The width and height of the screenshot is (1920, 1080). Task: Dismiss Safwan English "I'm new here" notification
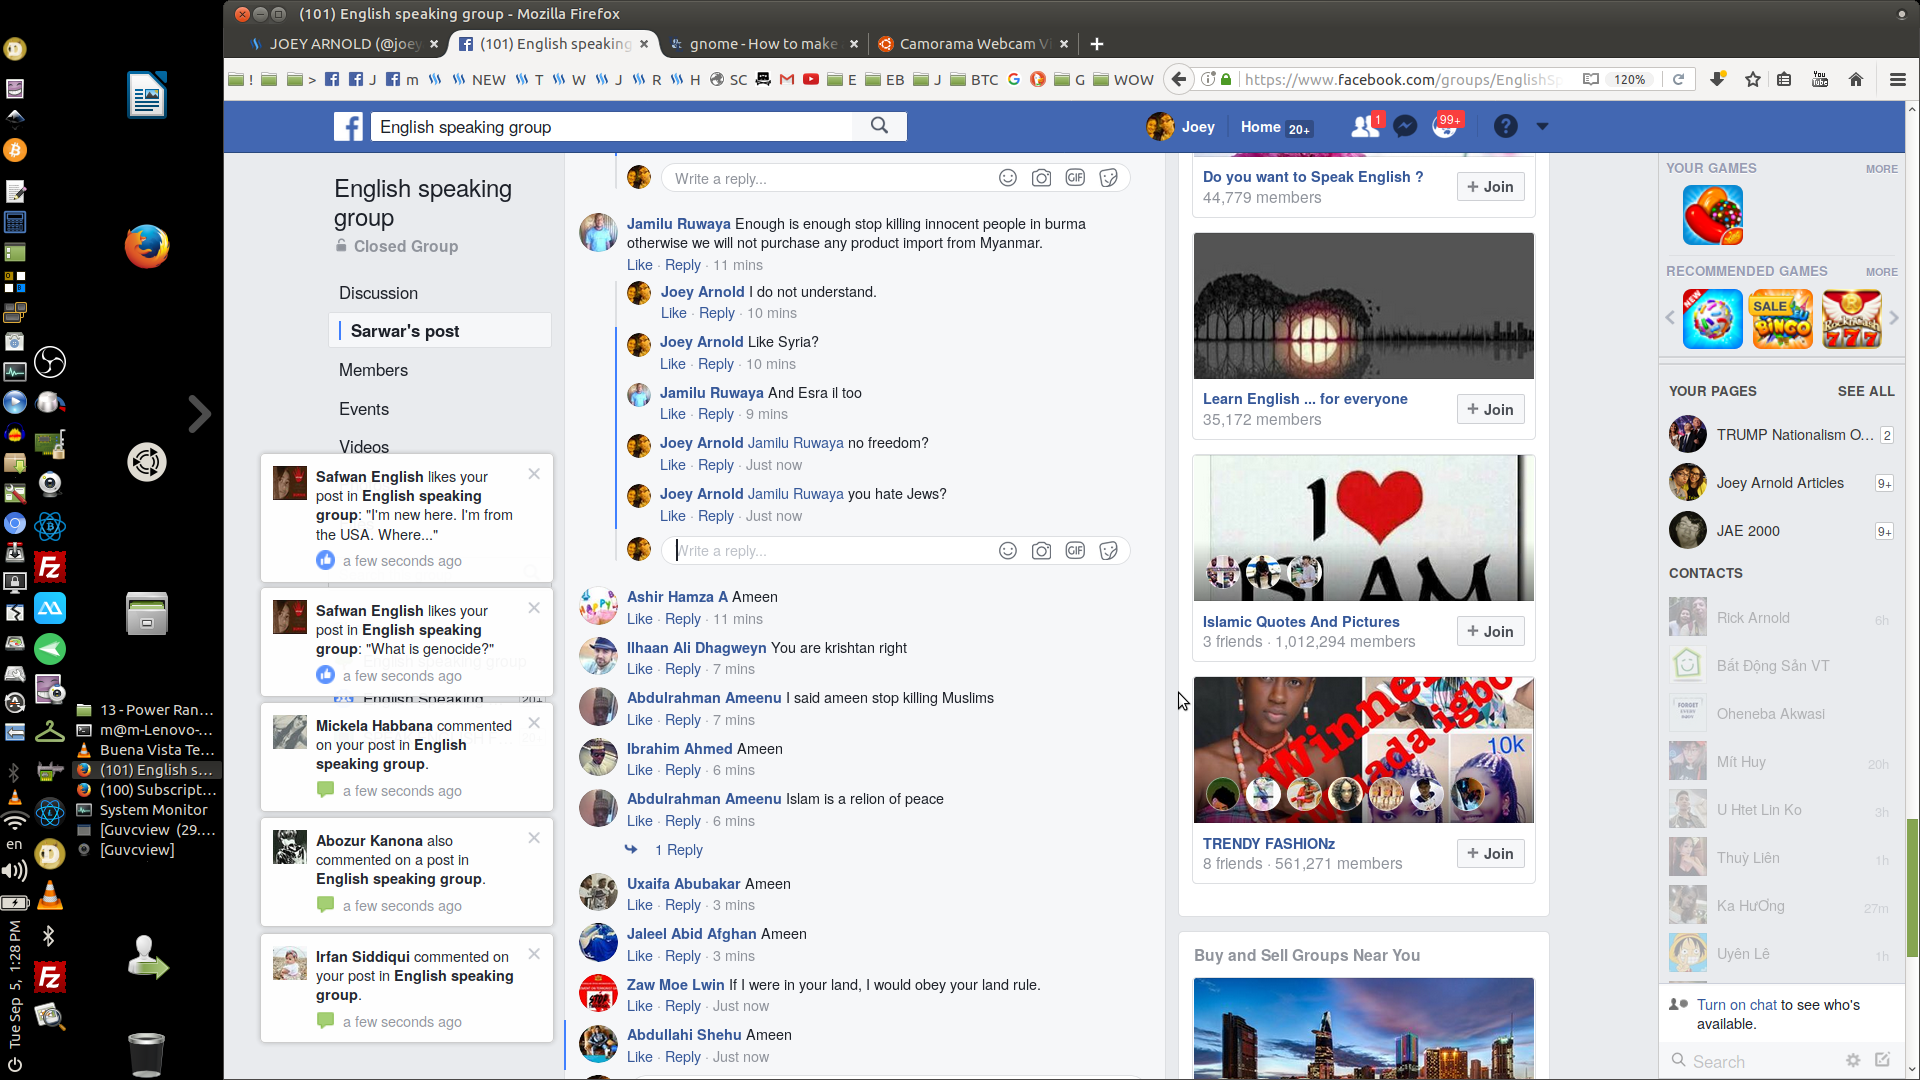pos(534,474)
